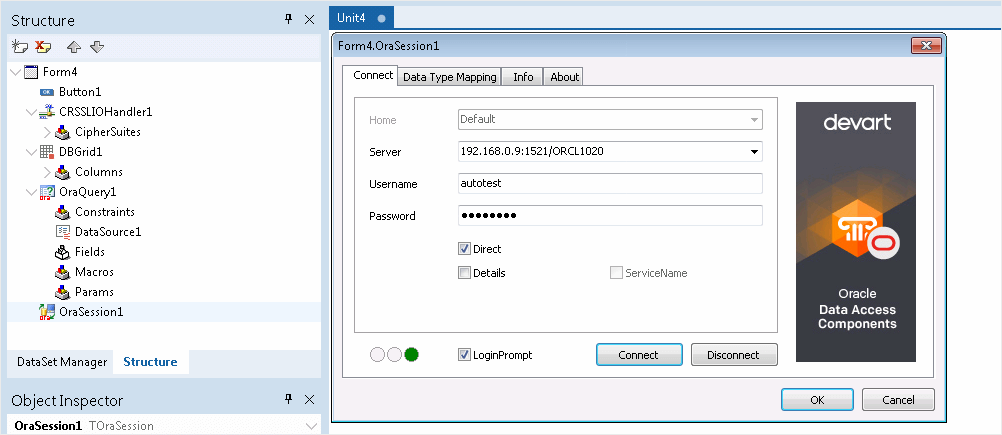
Task: Click the Columns collection icon
Action: 63,172
